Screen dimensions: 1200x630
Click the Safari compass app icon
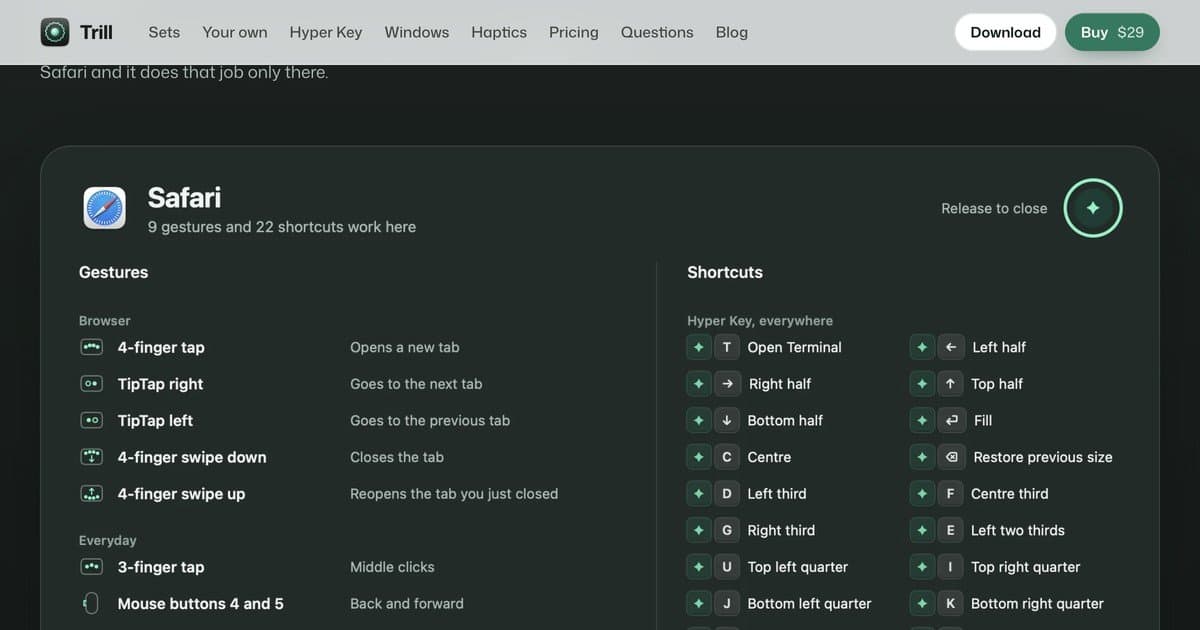click(104, 208)
